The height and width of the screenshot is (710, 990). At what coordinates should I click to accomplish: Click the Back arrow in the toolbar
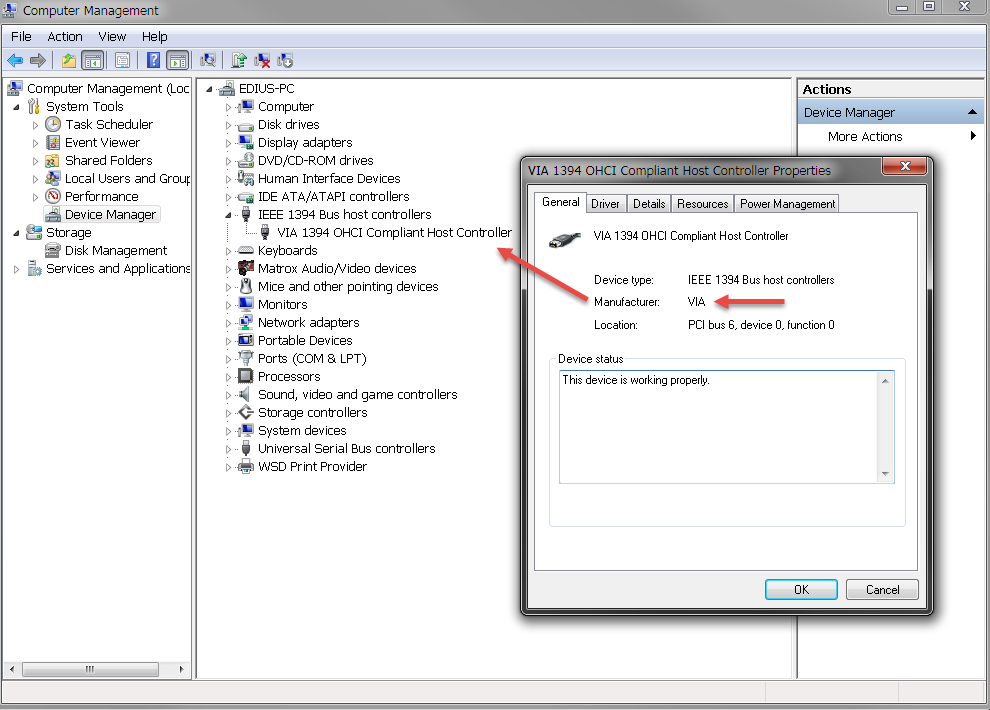point(15,61)
